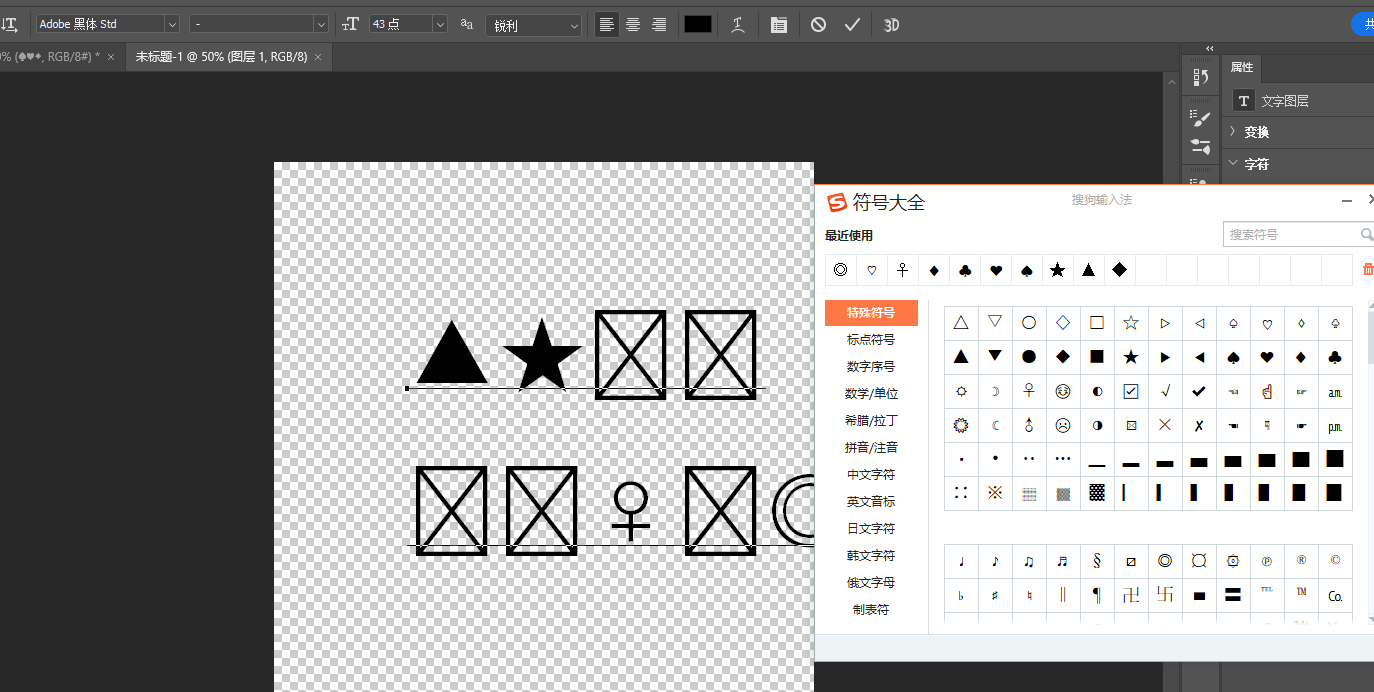Viewport: 1374px width, 692px height.
Task: Open the 锐利 anti-aliasing dropdown
Action: (x=533, y=25)
